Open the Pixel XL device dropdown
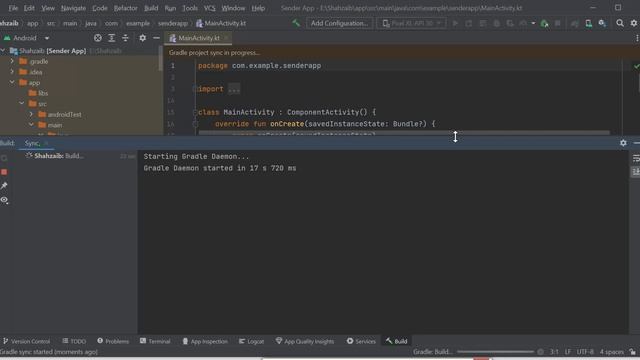 pos(411,23)
